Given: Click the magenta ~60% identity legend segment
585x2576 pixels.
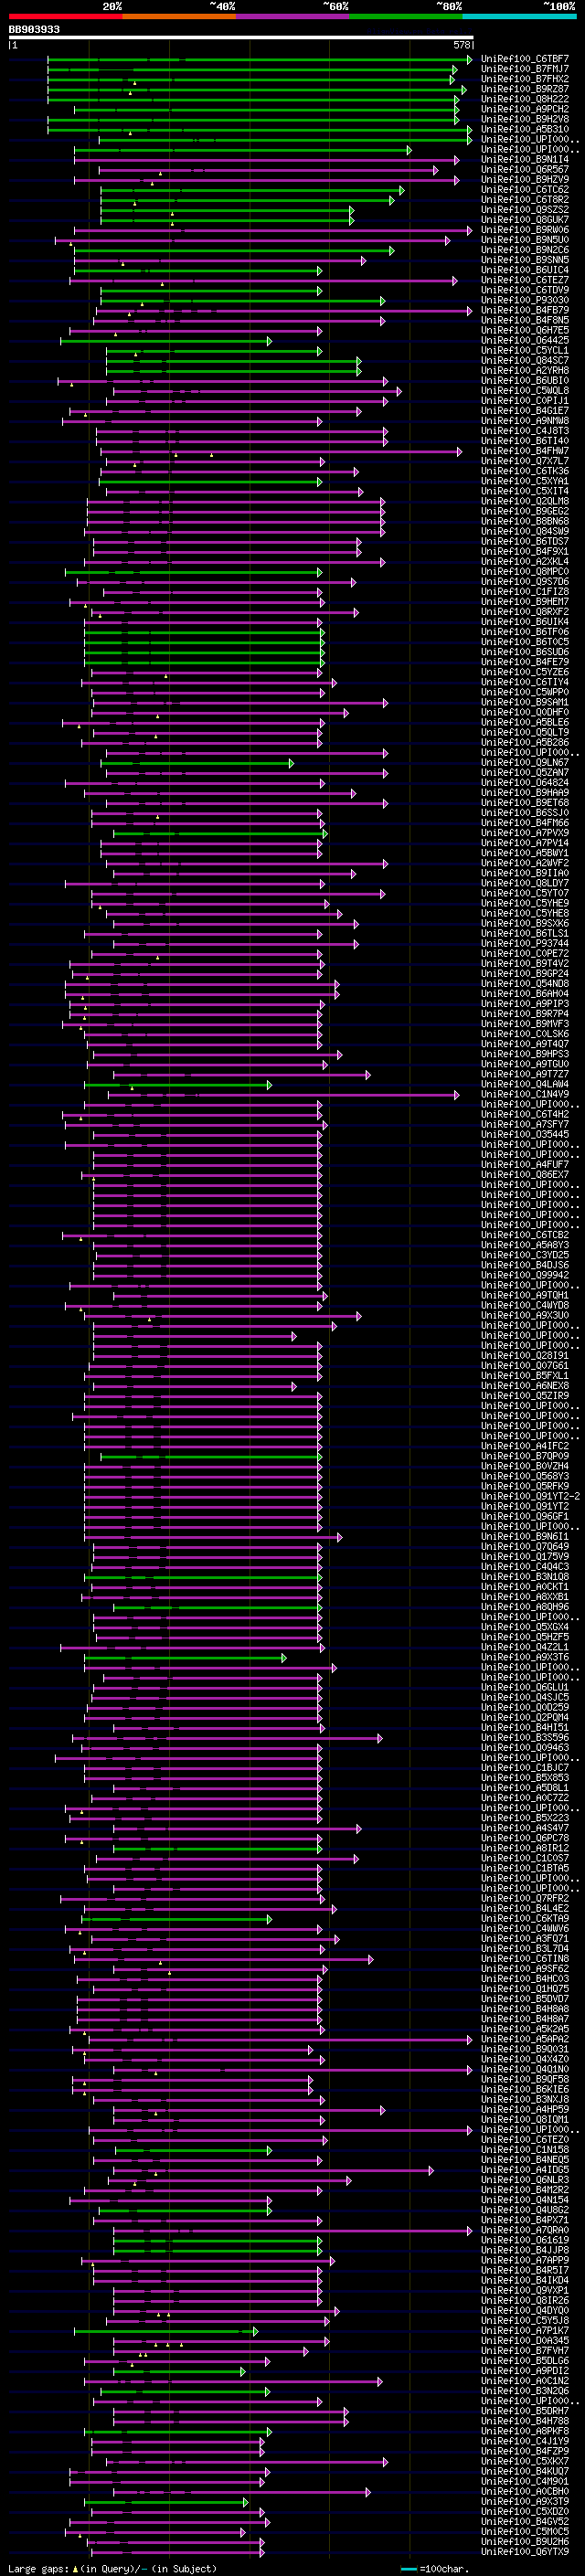Looking at the screenshot, I should [x=293, y=16].
